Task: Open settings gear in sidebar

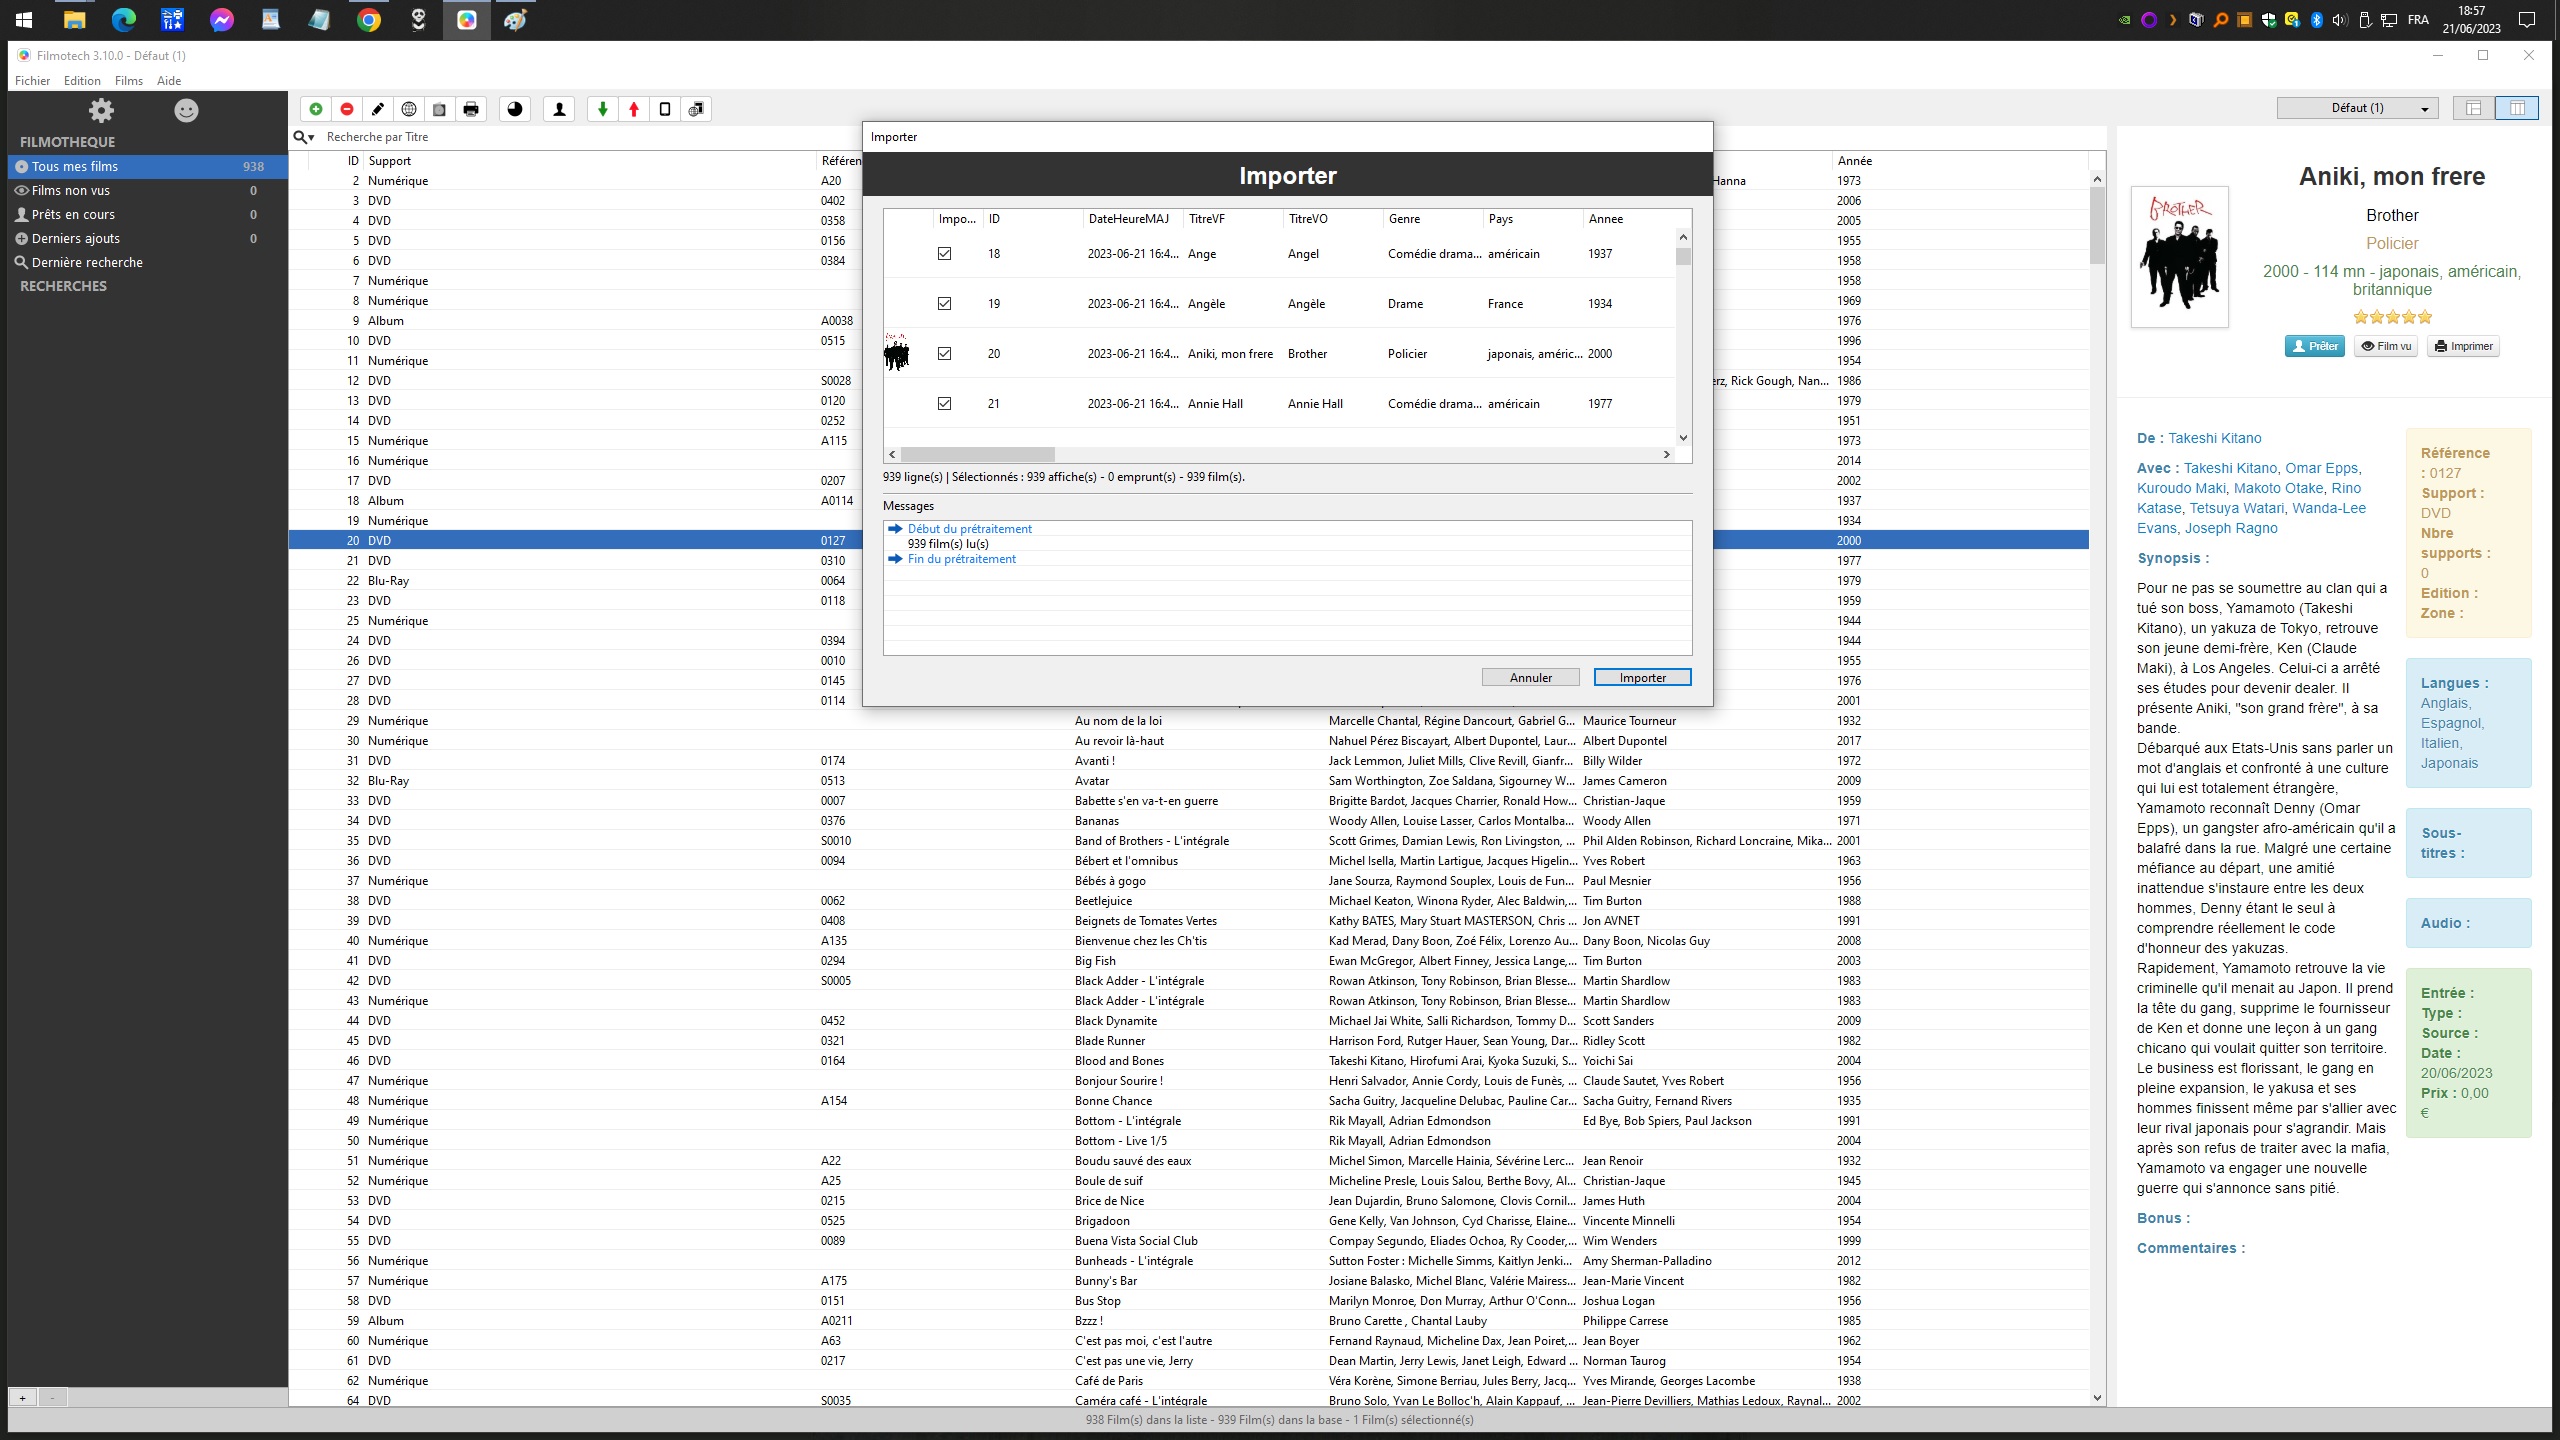Action: 101,110
